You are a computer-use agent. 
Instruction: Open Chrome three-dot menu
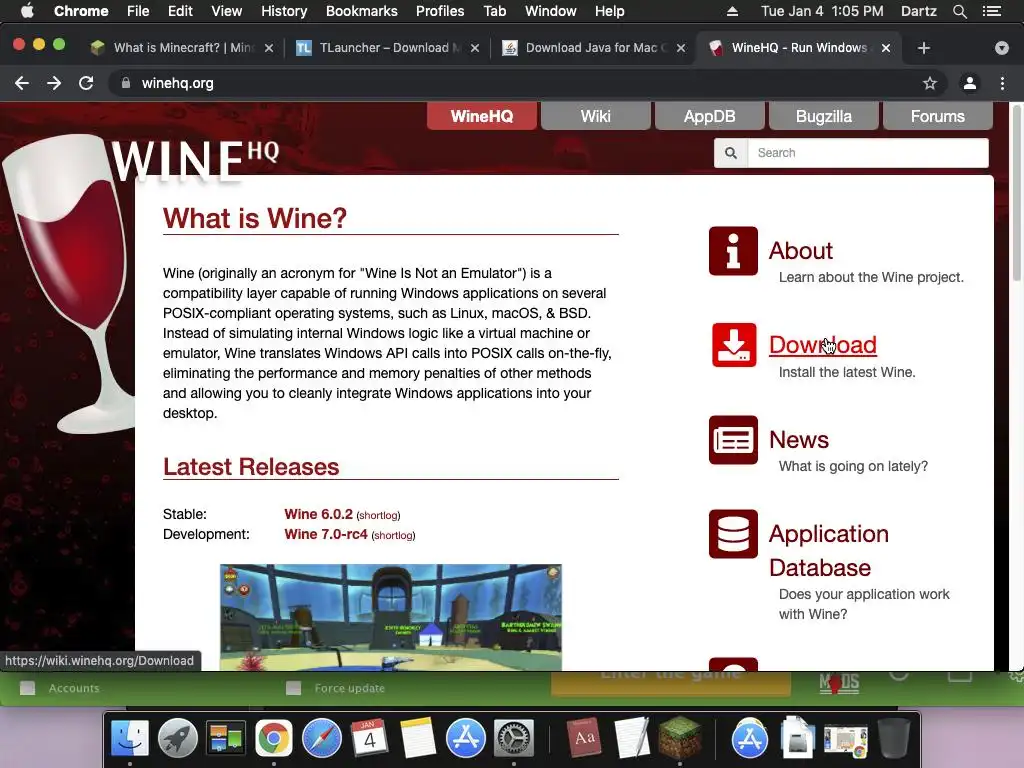click(x=1002, y=83)
